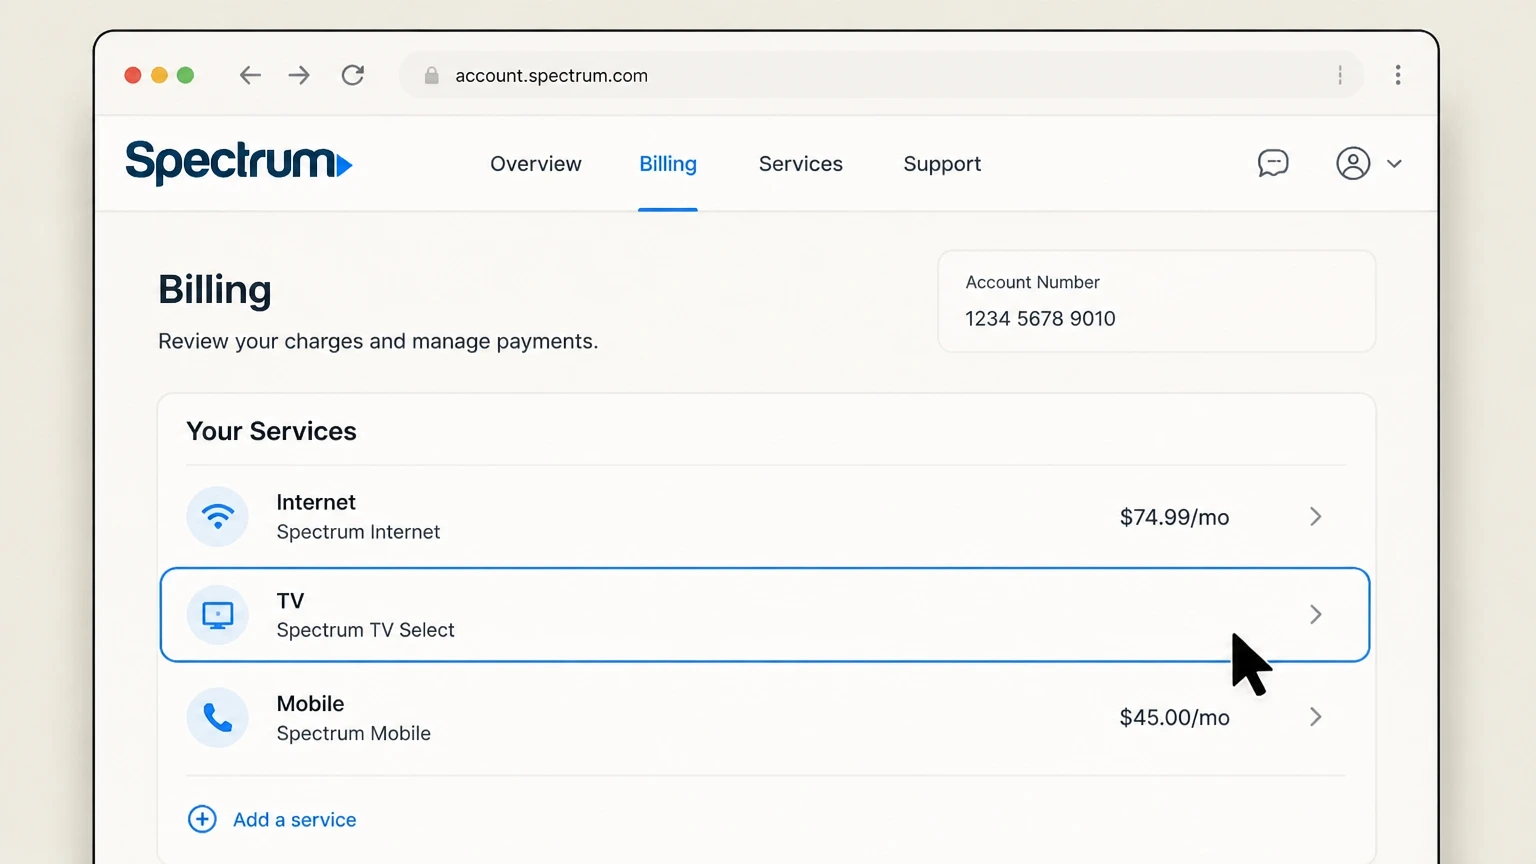Click the Mobile service title

310,704
